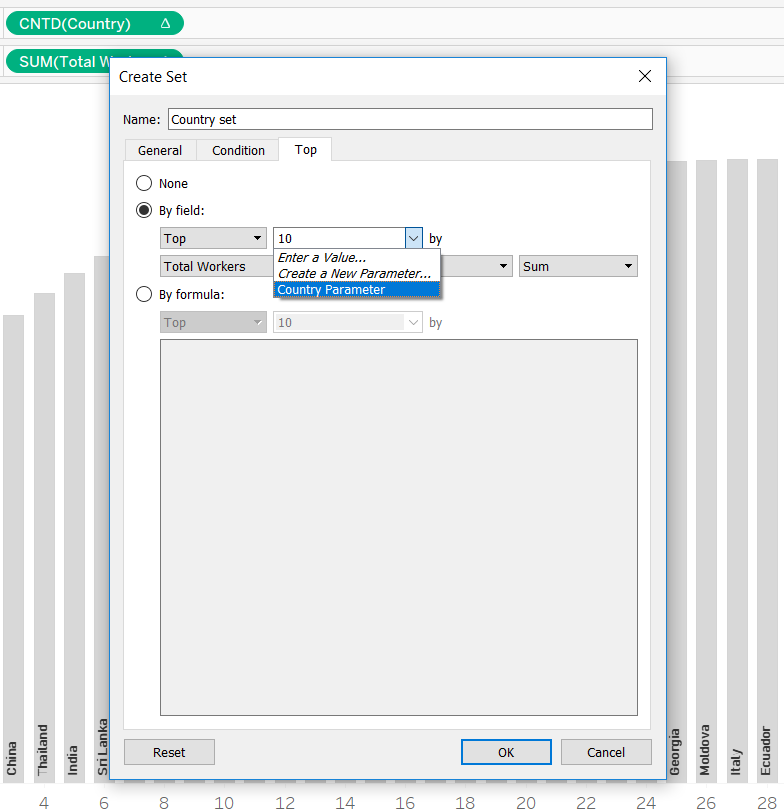Select the Italy bar in chart

click(x=738, y=471)
